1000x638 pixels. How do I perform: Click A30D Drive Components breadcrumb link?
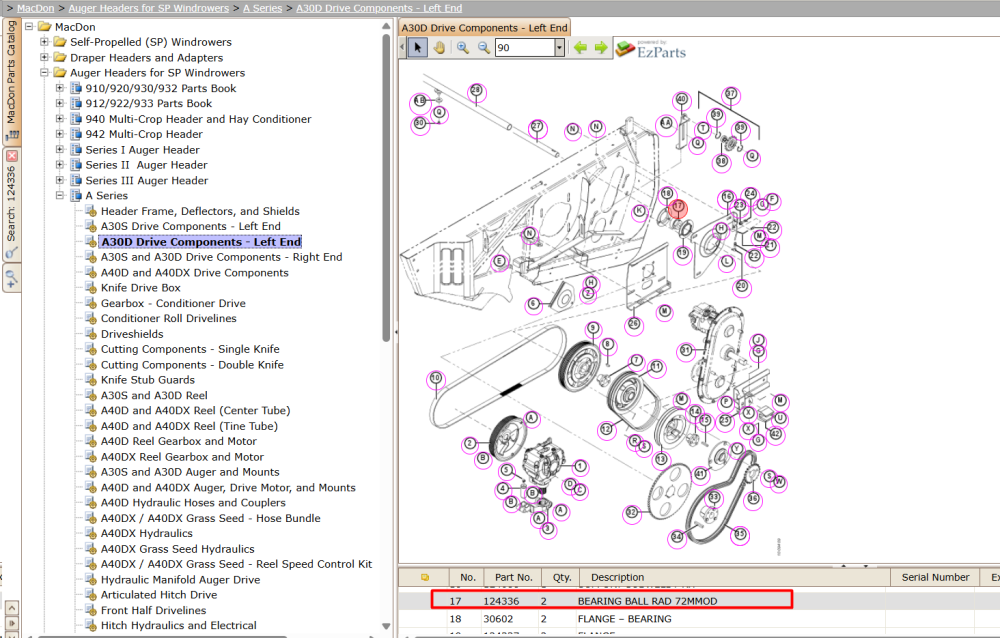pyautogui.click(x=379, y=8)
